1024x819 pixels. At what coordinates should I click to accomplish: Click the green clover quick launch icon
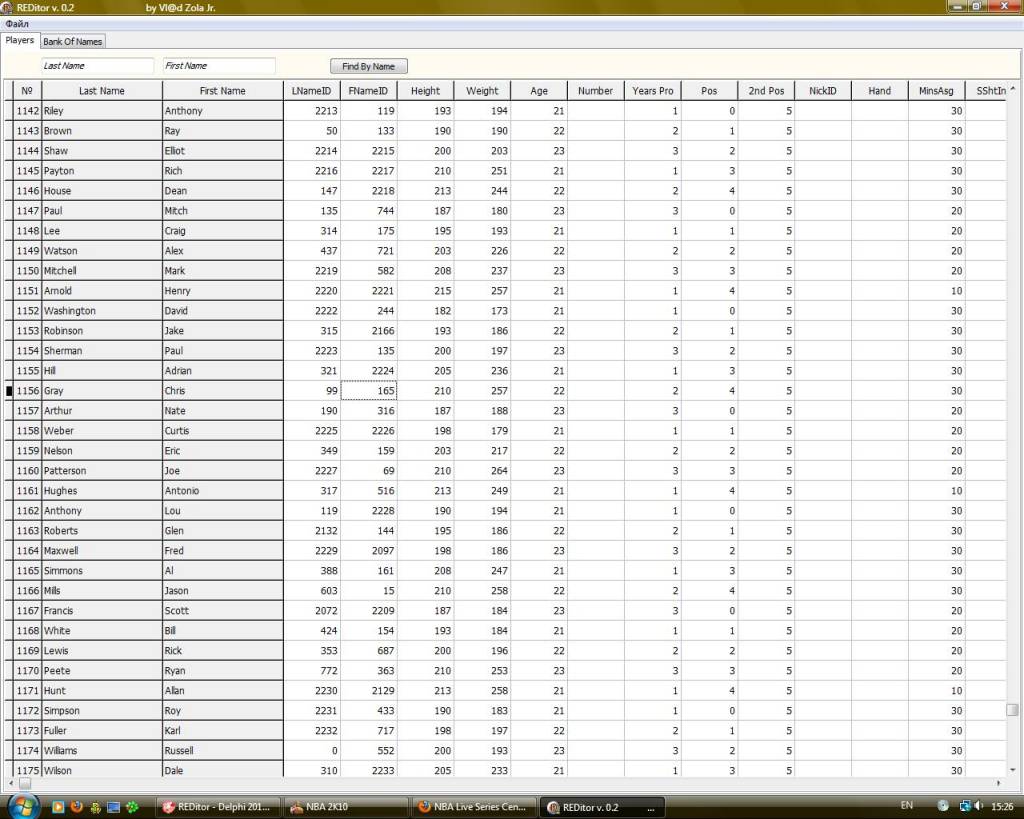pos(131,807)
